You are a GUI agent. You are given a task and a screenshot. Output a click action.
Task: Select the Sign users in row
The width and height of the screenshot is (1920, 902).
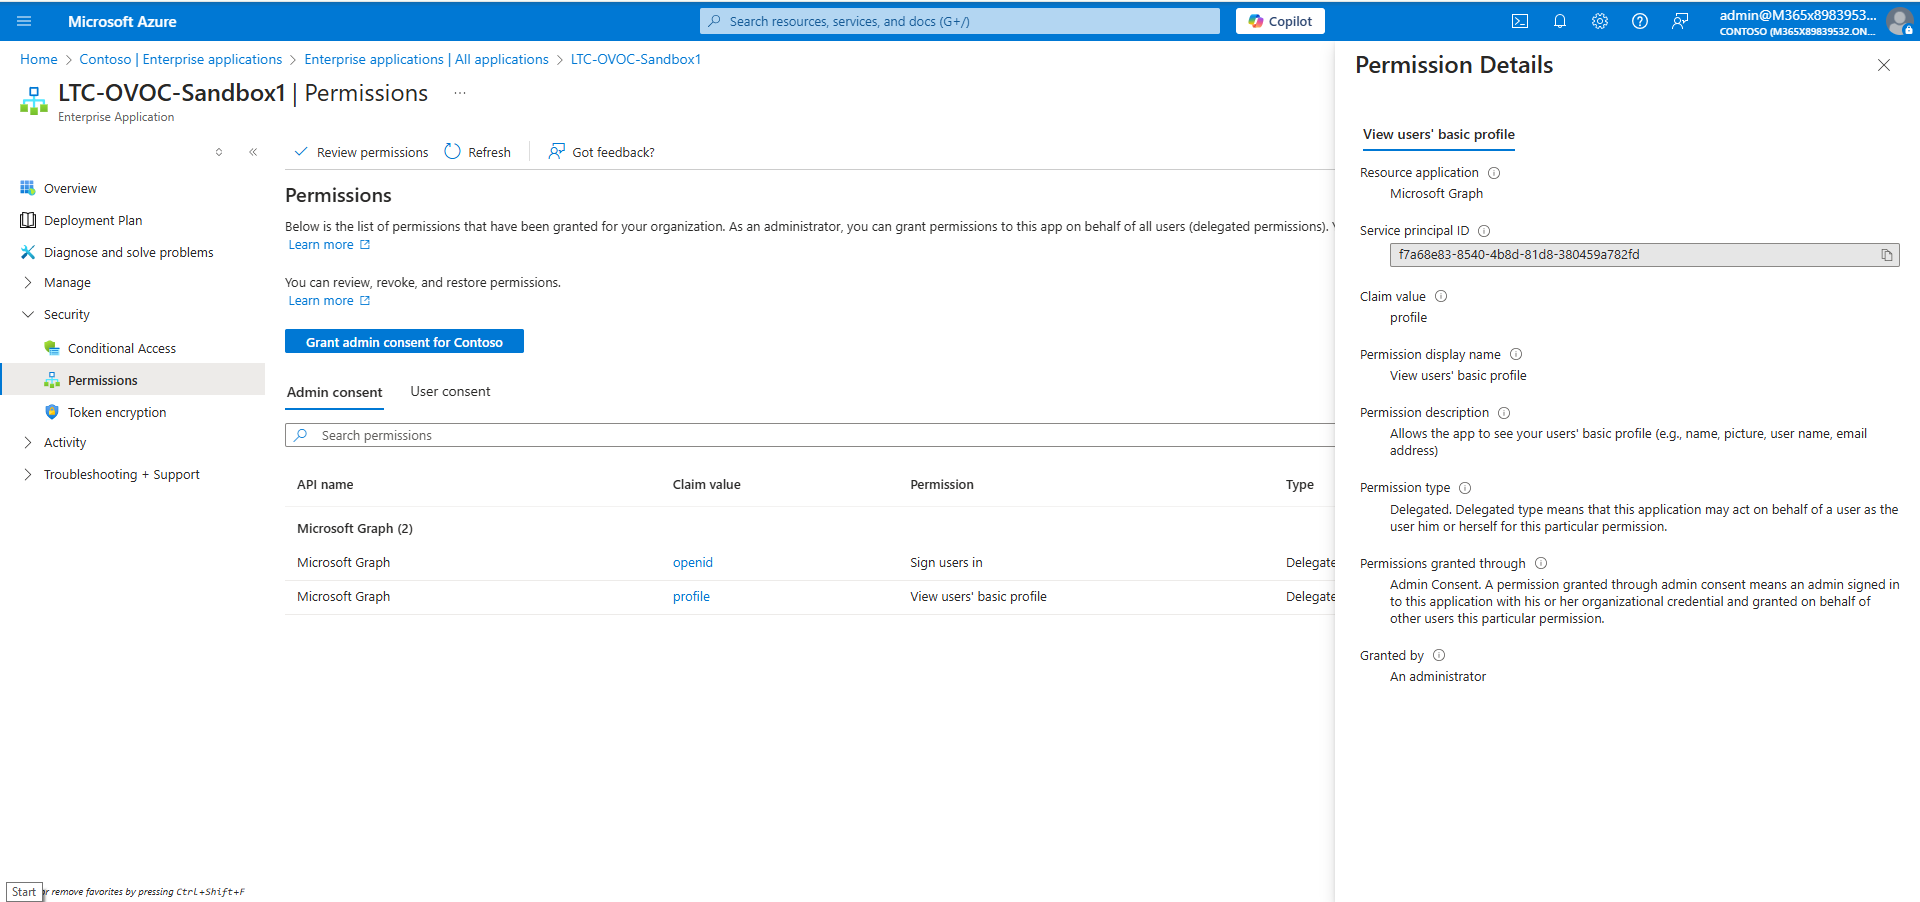[x=810, y=563]
